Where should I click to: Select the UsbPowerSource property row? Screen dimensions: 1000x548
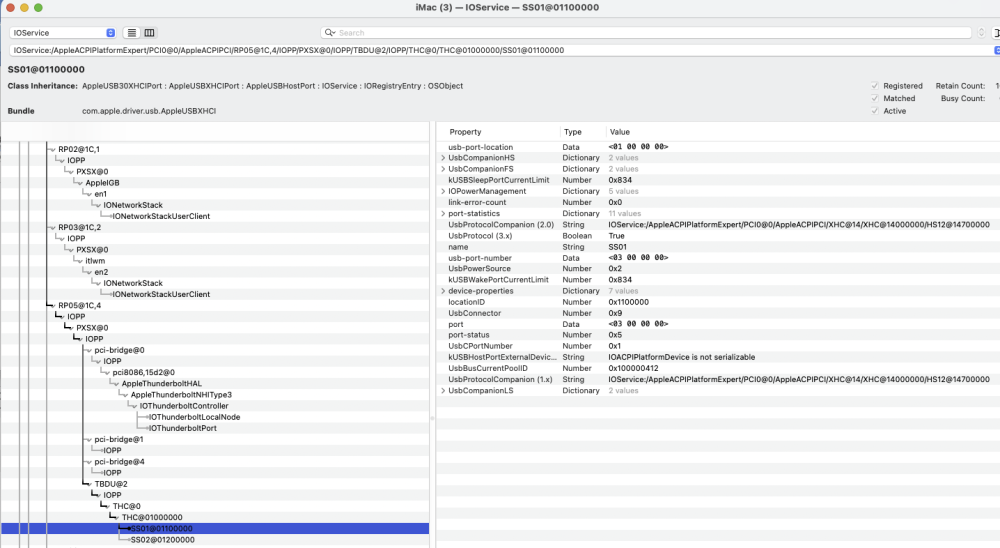click(x=718, y=269)
